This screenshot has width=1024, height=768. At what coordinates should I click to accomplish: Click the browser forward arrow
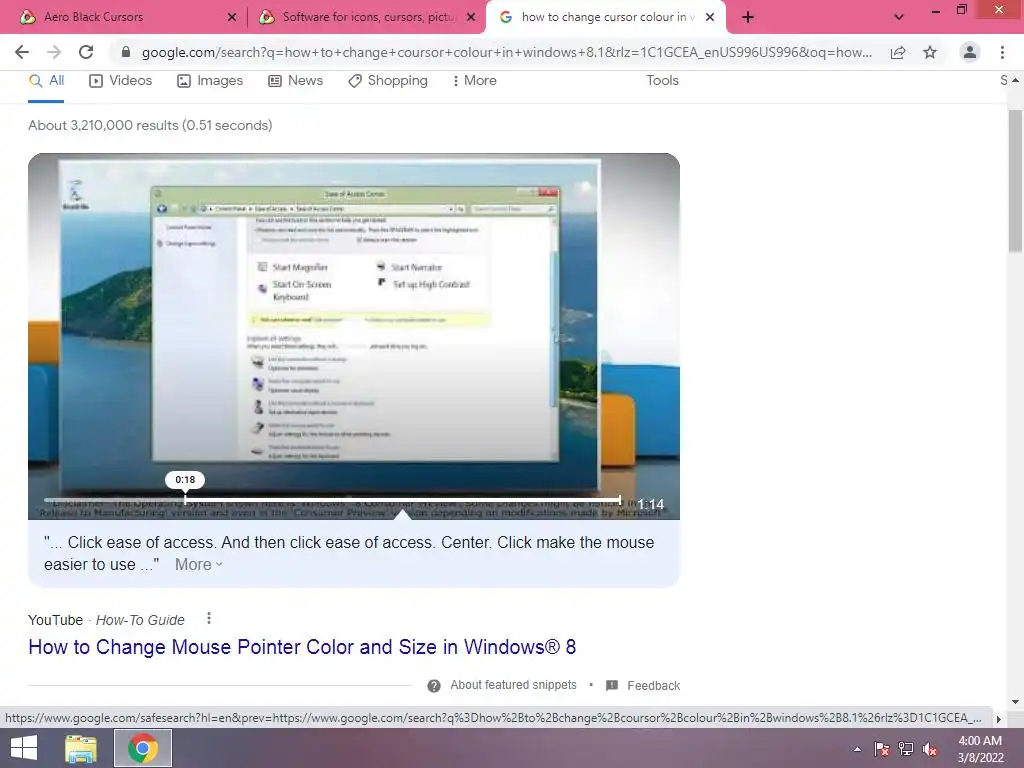54,52
